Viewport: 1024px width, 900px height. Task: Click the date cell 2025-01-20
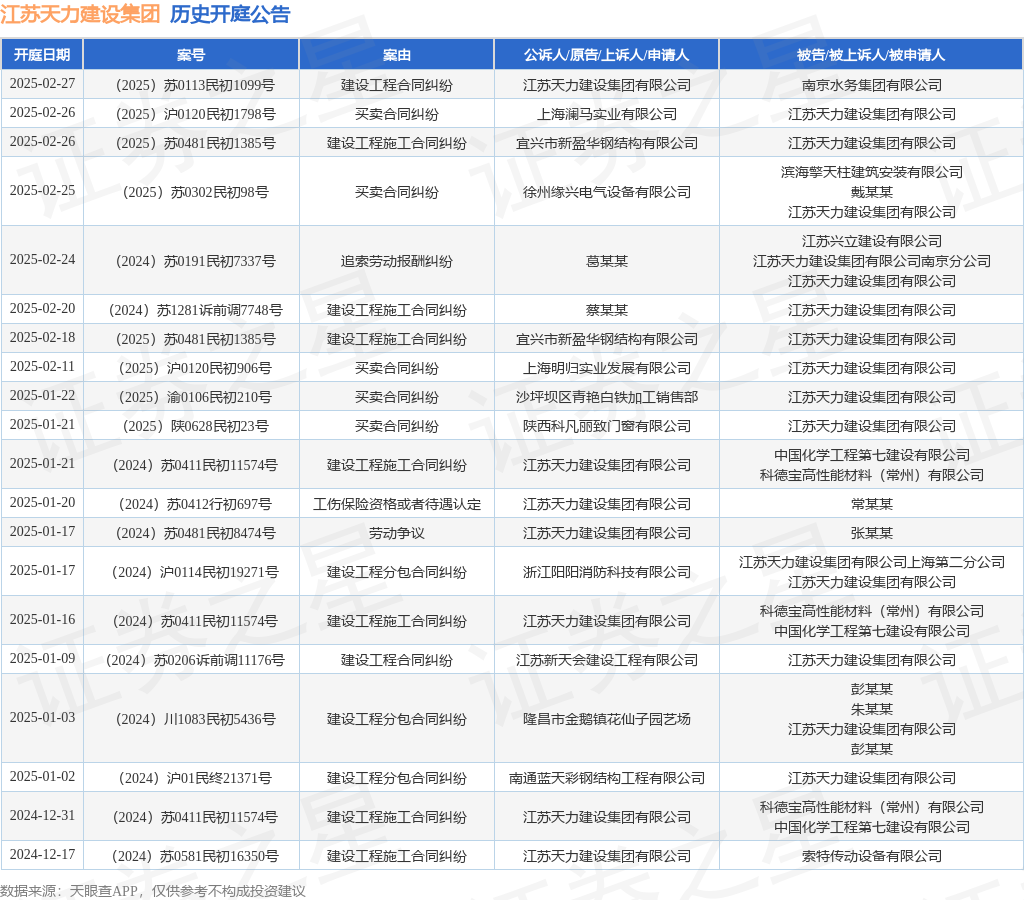tap(42, 503)
